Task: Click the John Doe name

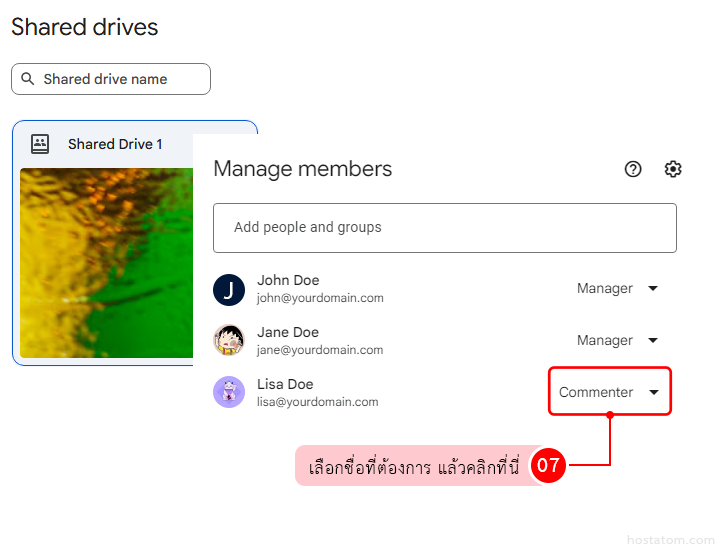Action: pos(288,280)
